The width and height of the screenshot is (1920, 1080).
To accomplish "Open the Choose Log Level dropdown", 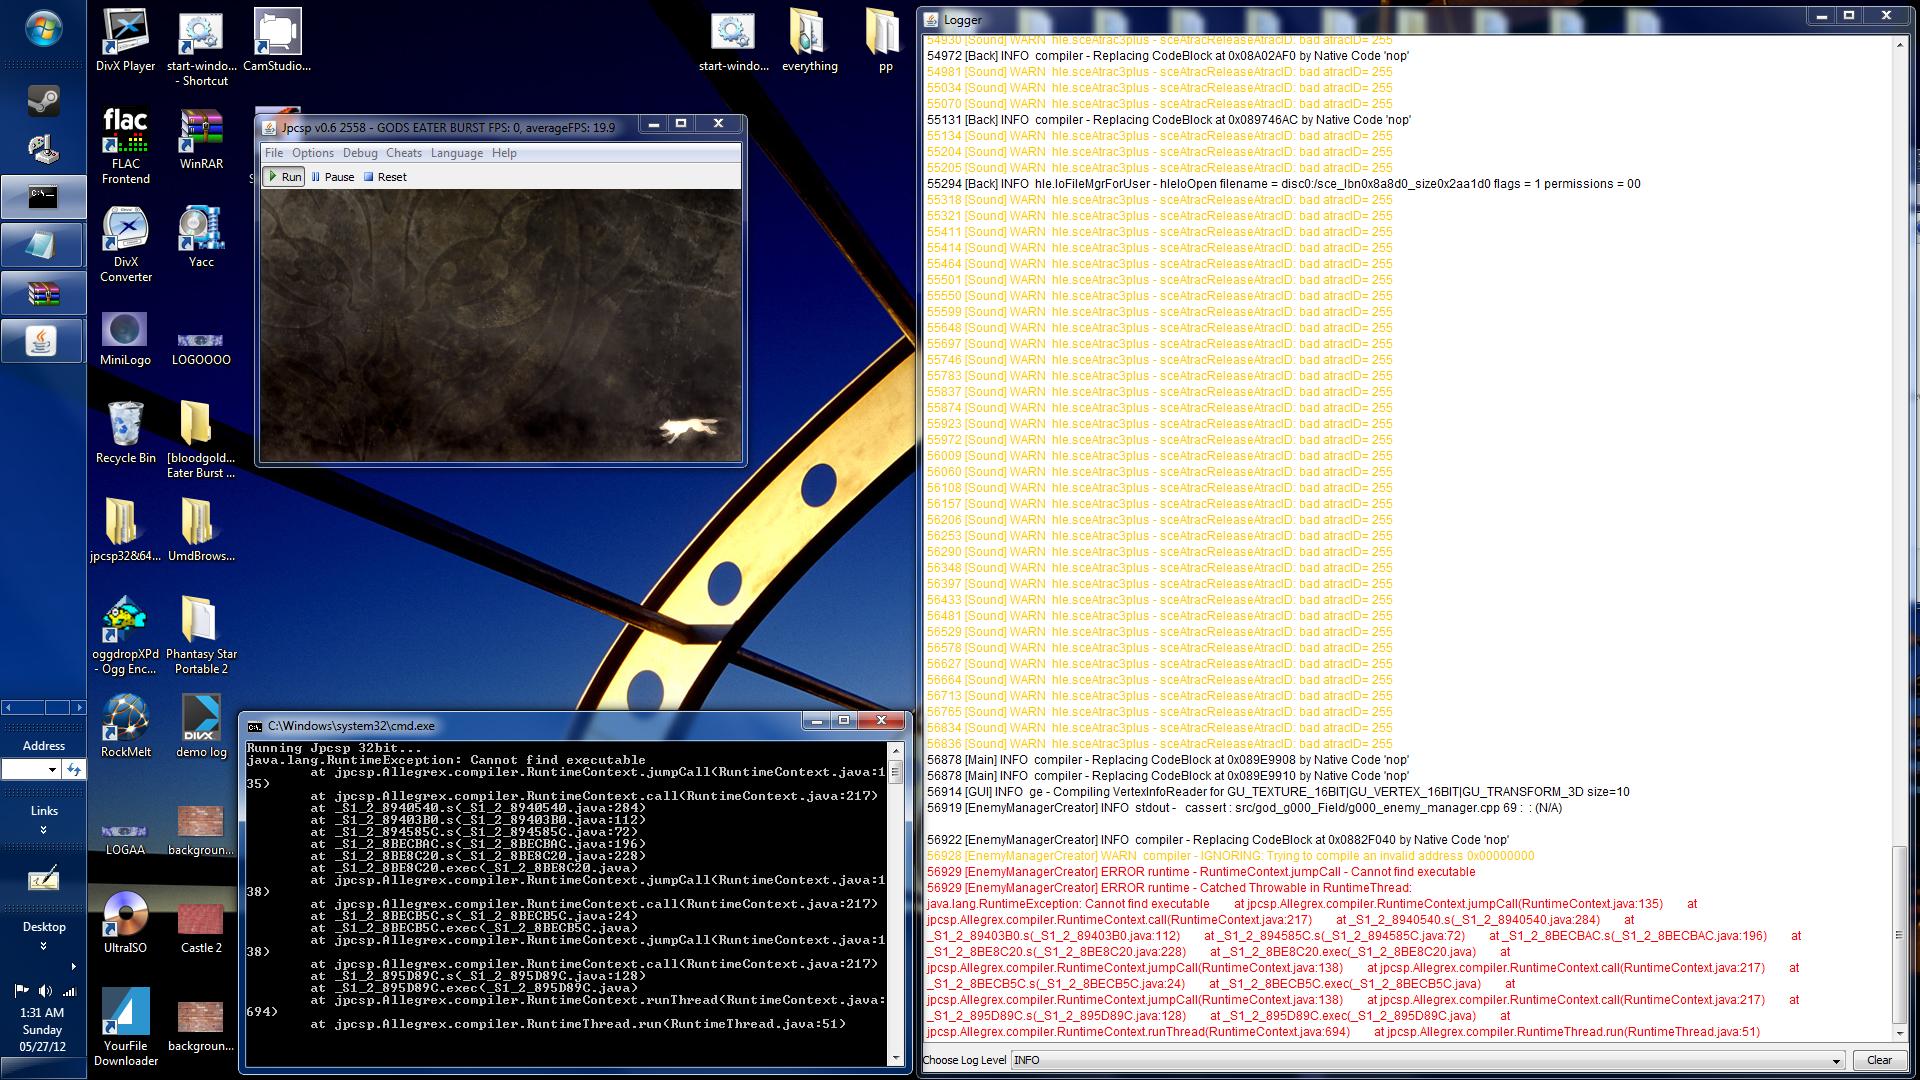I will point(1836,1061).
